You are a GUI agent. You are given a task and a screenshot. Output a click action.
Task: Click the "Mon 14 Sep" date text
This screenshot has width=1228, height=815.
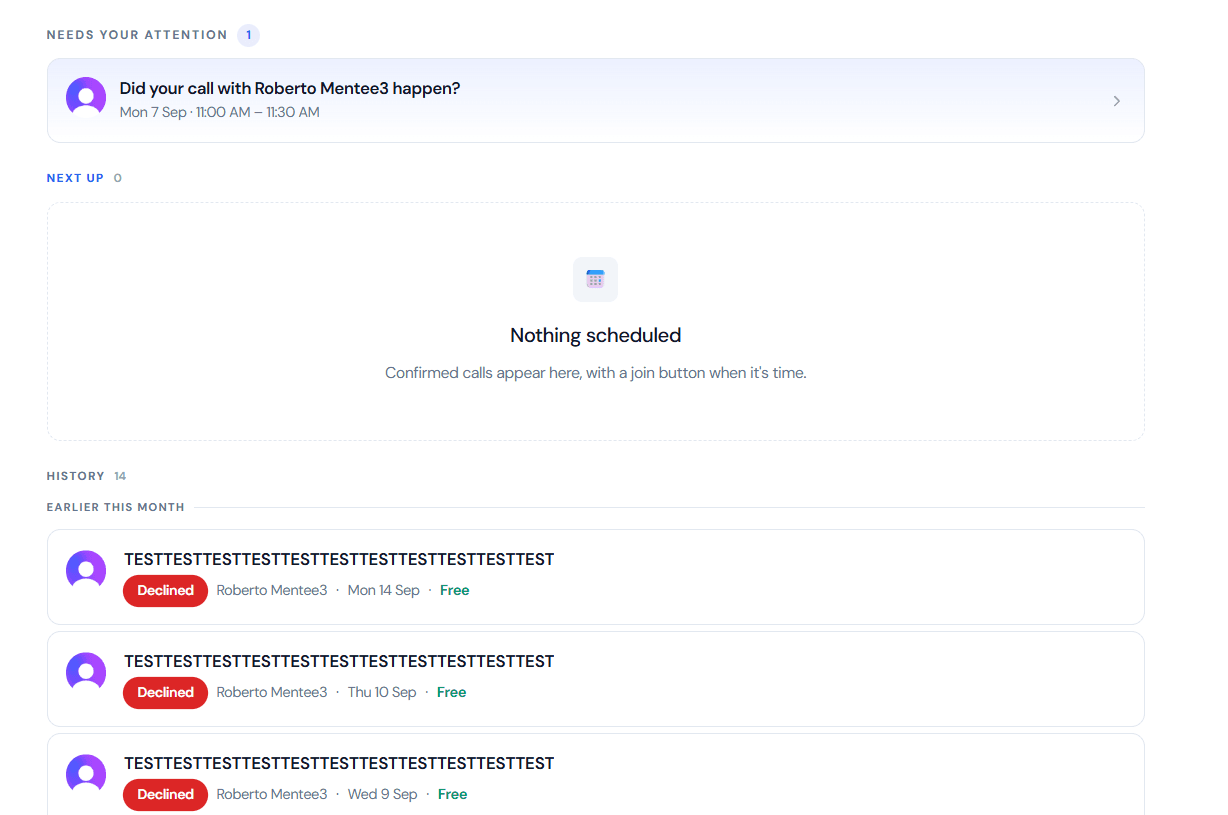click(x=384, y=590)
